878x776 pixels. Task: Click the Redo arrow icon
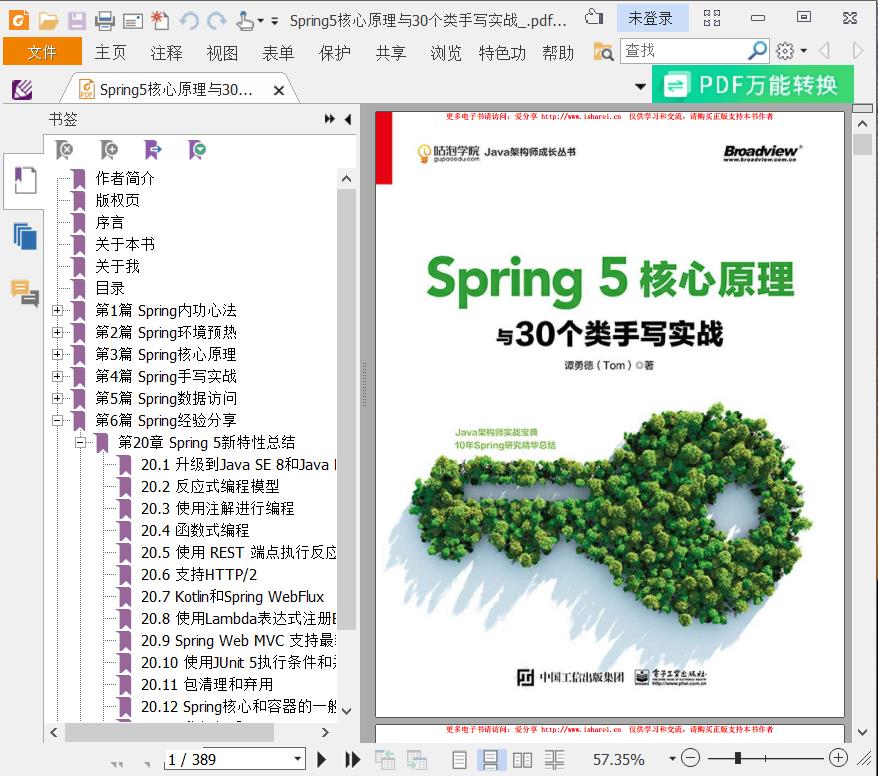tap(216, 21)
